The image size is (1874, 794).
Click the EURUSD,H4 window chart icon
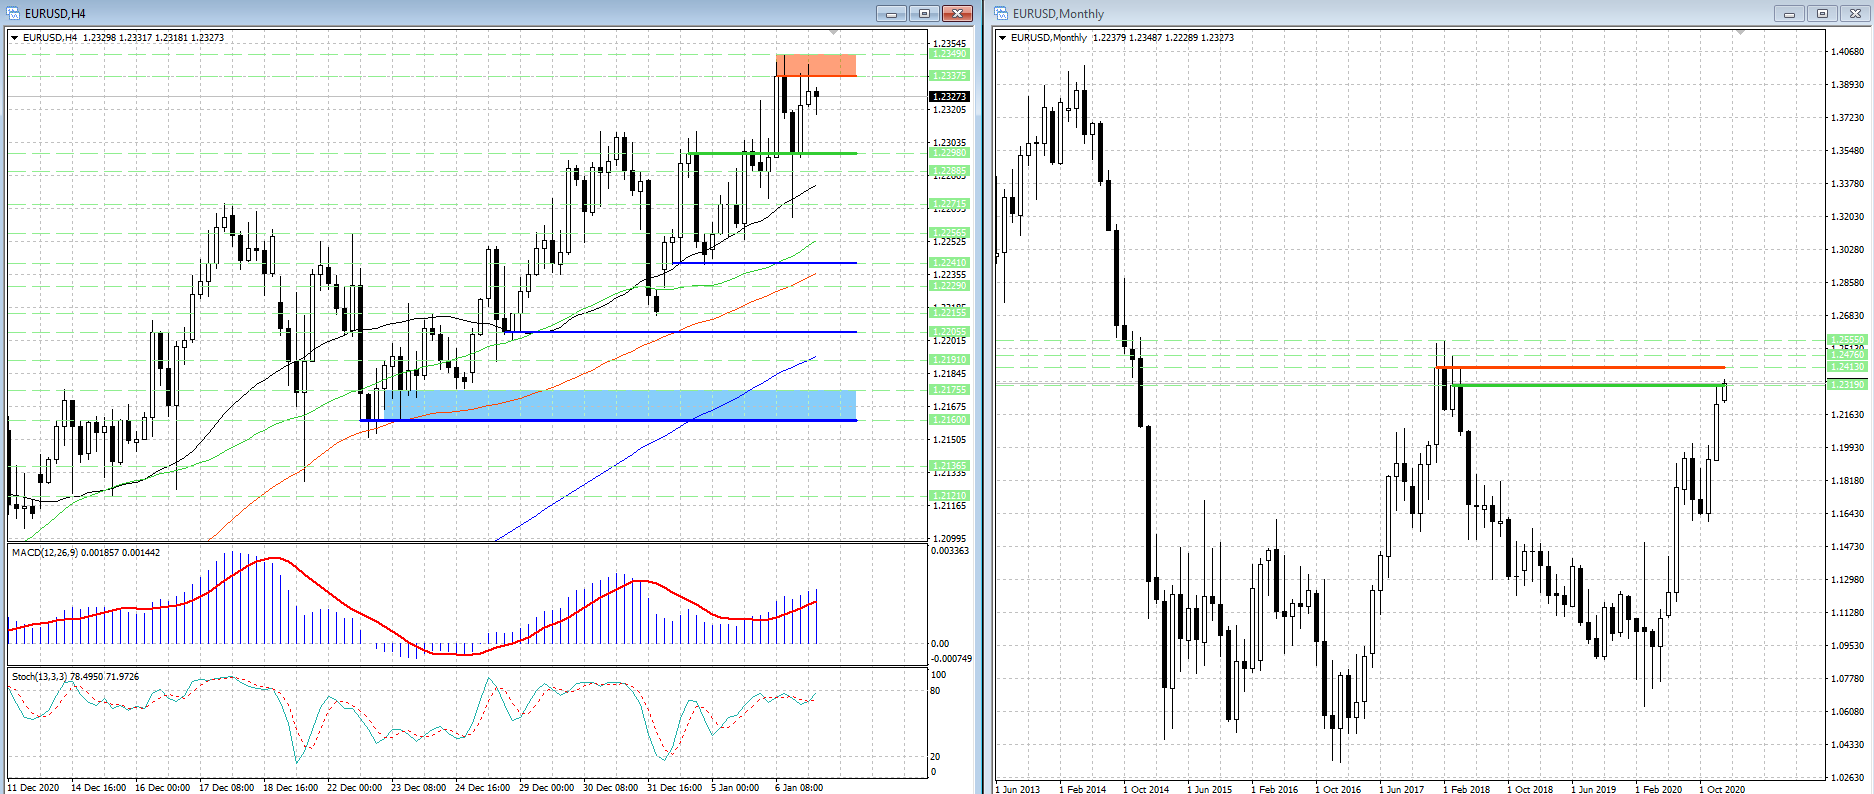coord(13,13)
